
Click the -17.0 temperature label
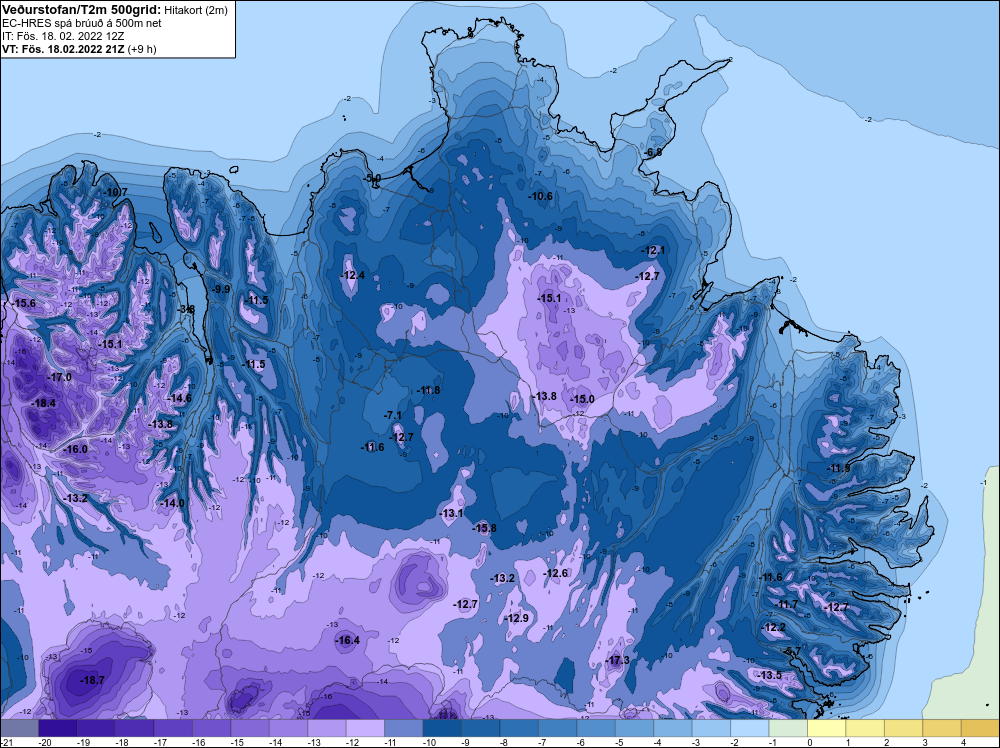tap(59, 377)
